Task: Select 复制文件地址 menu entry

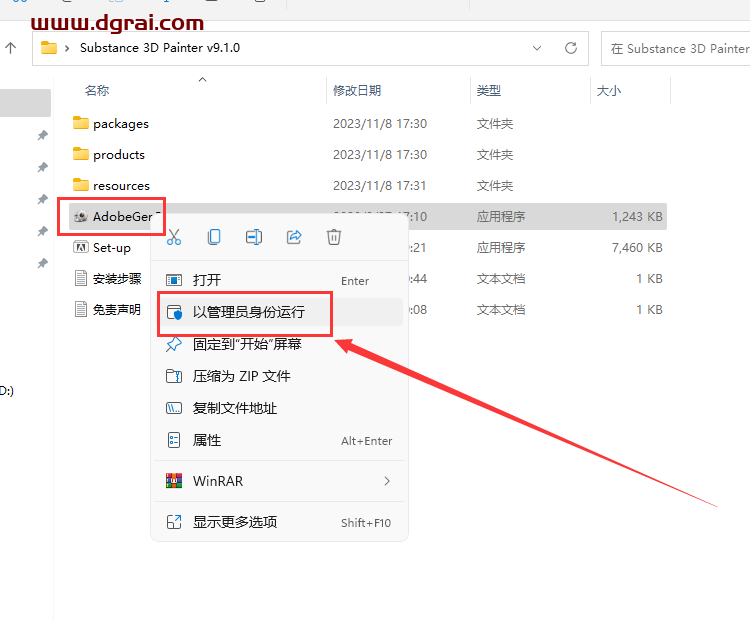Action: pyautogui.click(x=279, y=408)
